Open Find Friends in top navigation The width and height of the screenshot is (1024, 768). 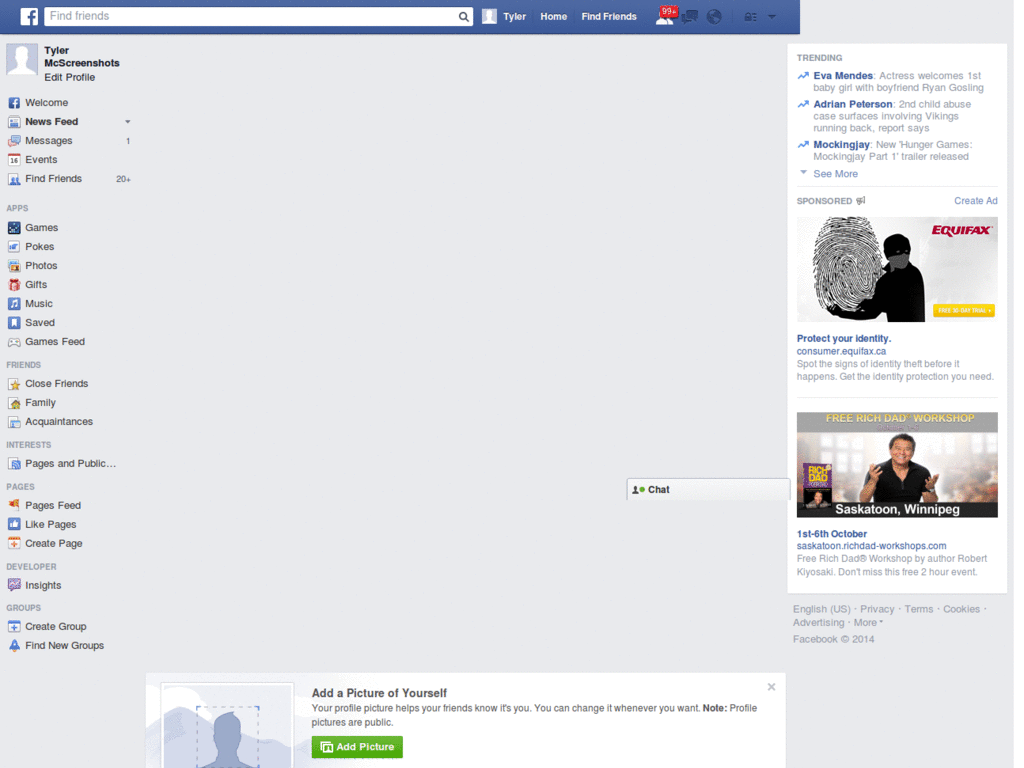[x=609, y=16]
